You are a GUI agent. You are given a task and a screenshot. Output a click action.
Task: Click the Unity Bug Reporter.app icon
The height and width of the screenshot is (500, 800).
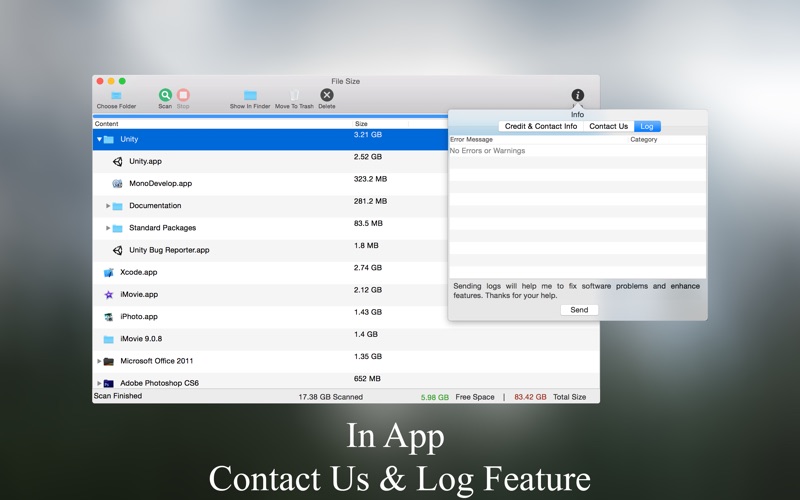[117, 250]
